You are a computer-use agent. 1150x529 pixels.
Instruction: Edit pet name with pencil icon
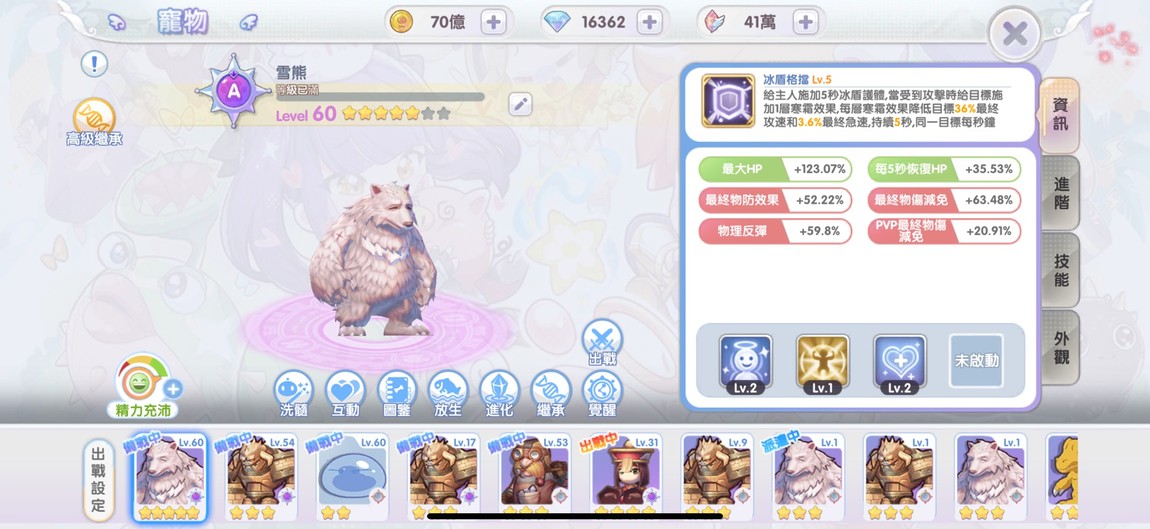click(521, 104)
